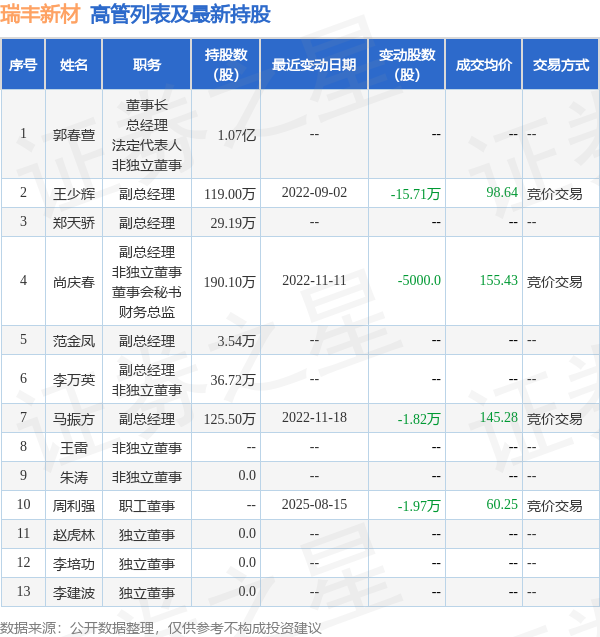Select the name 尚庆春

tap(74, 282)
